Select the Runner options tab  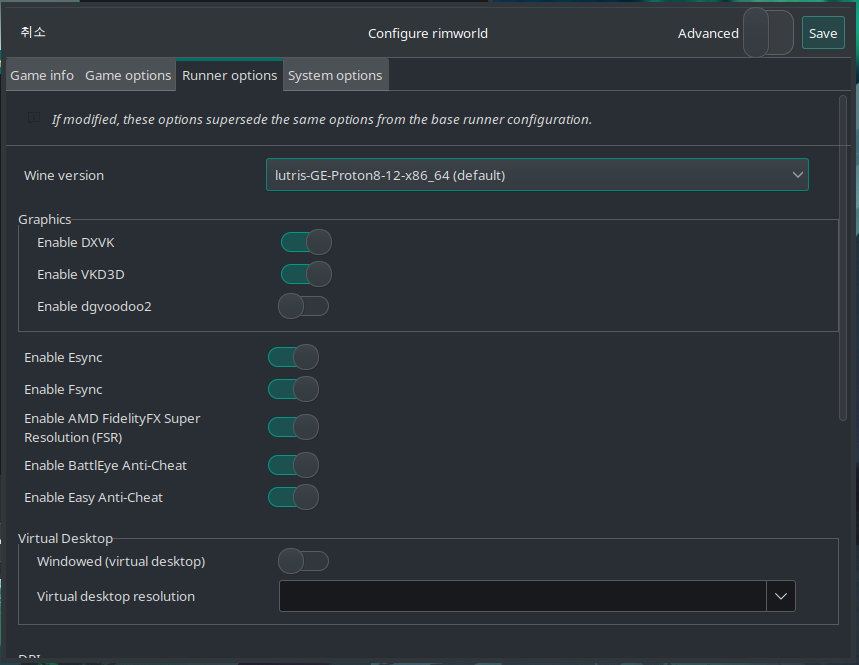click(230, 75)
